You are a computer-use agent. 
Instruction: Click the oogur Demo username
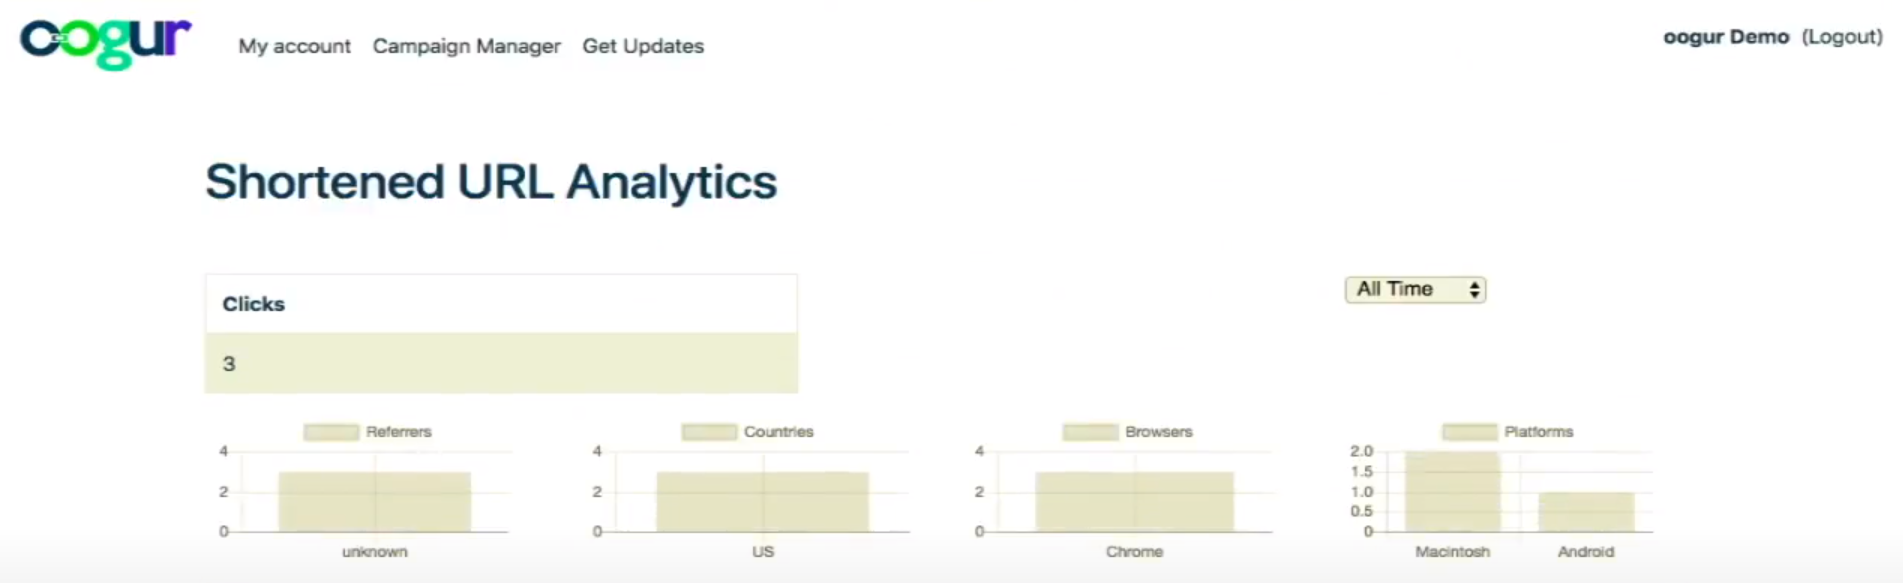tap(1725, 37)
